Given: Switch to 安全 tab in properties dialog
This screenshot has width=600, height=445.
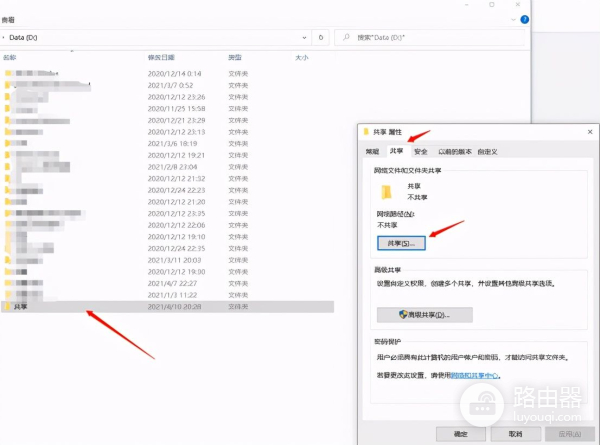Looking at the screenshot, I should pos(421,152).
